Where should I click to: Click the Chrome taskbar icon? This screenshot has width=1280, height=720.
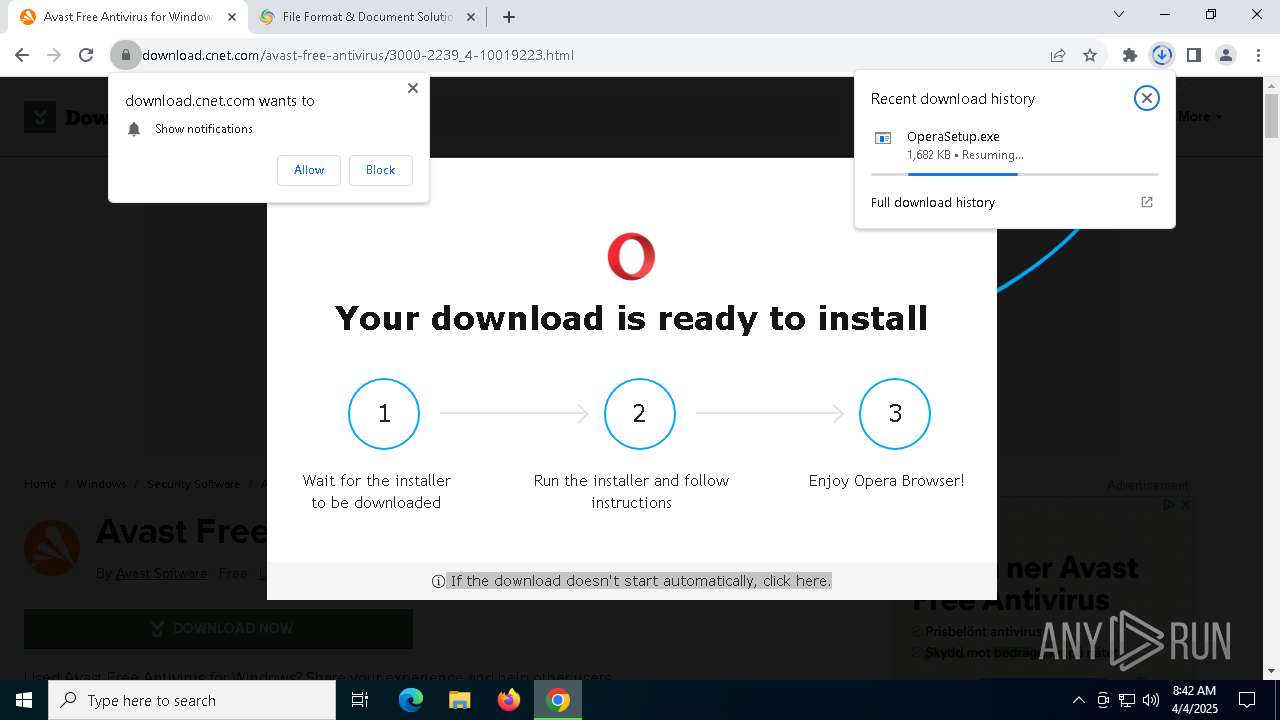[x=558, y=700]
